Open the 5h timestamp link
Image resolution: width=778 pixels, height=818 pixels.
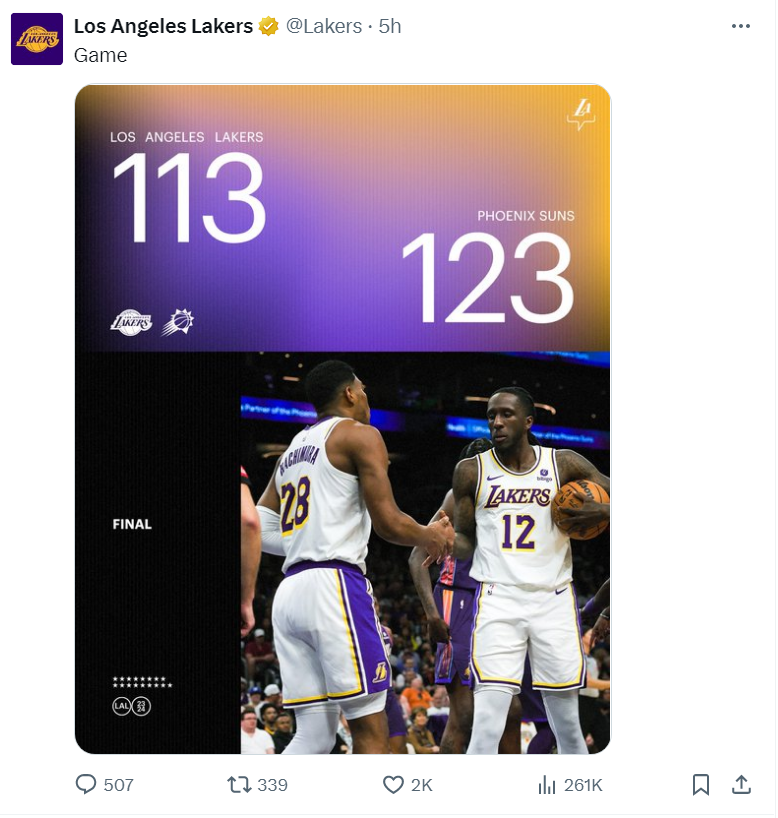390,26
